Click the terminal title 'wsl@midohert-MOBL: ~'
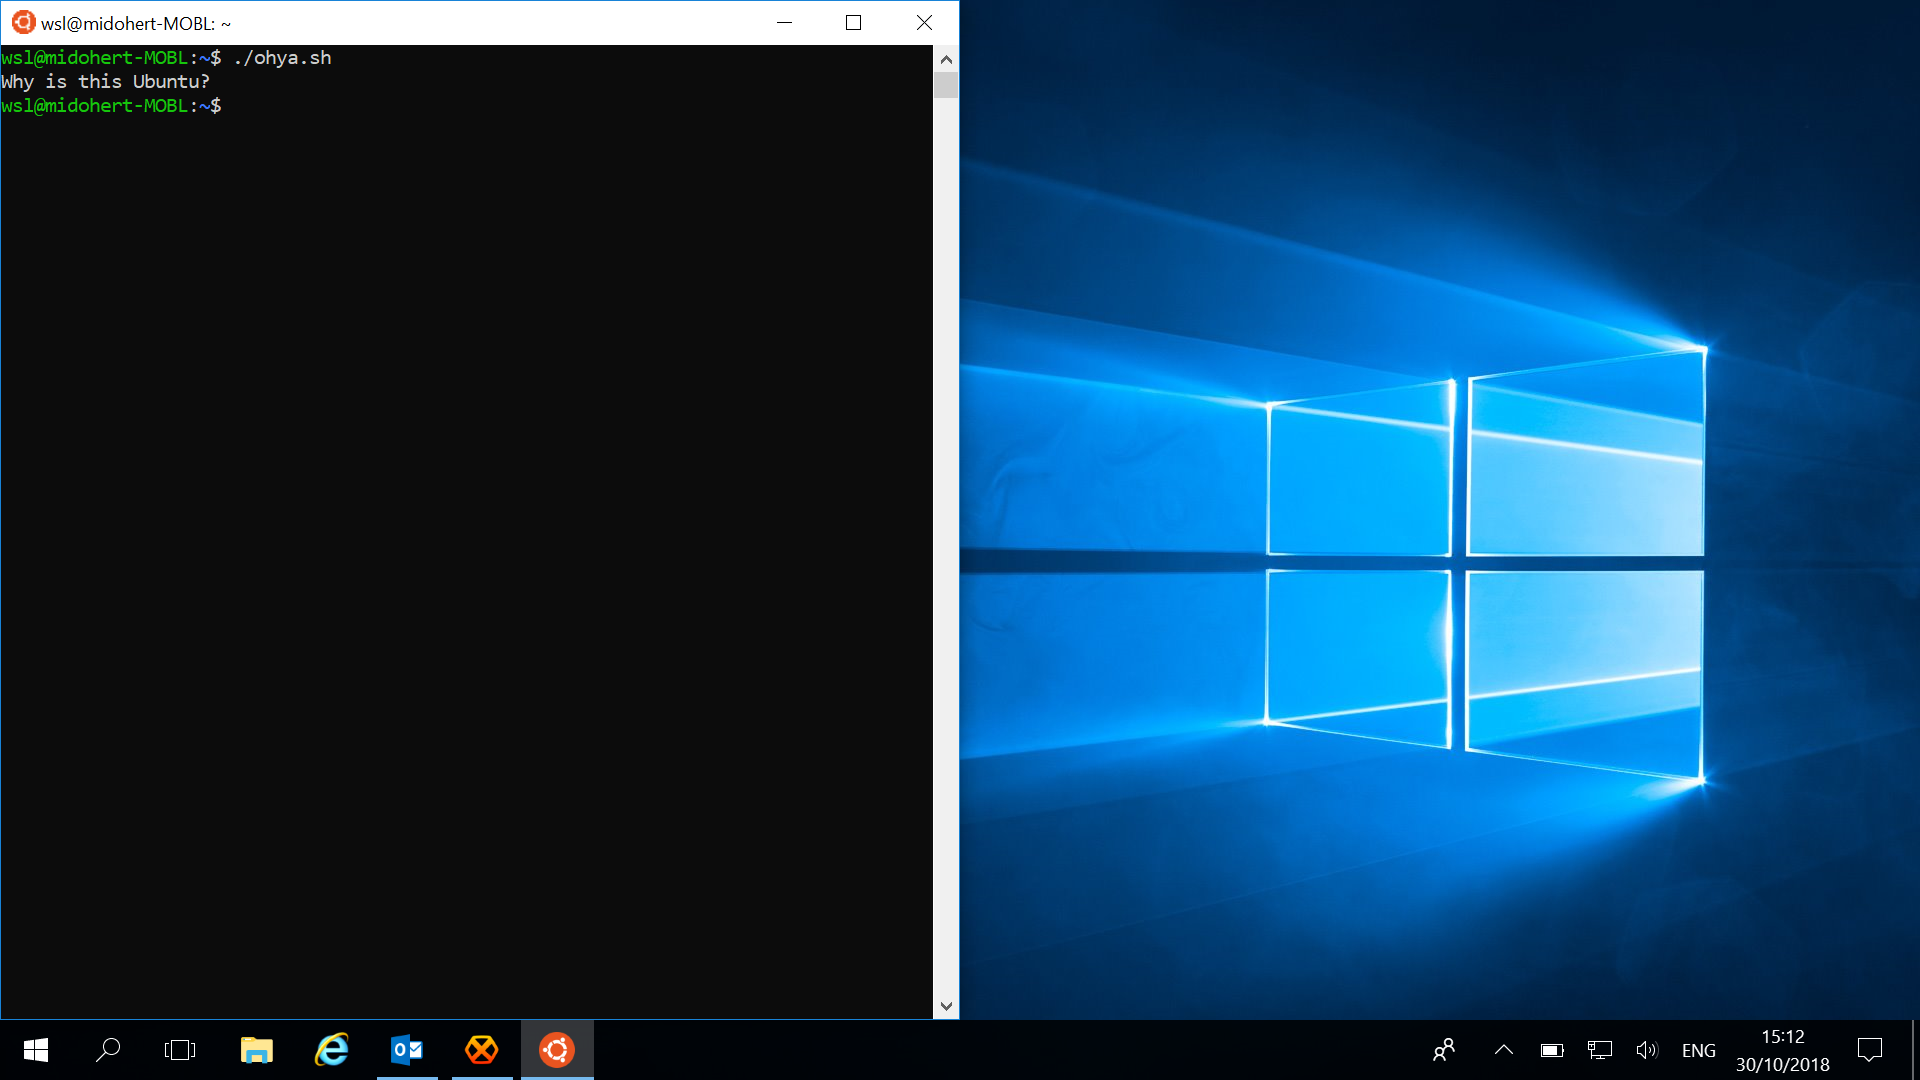1920x1080 pixels. (136, 23)
